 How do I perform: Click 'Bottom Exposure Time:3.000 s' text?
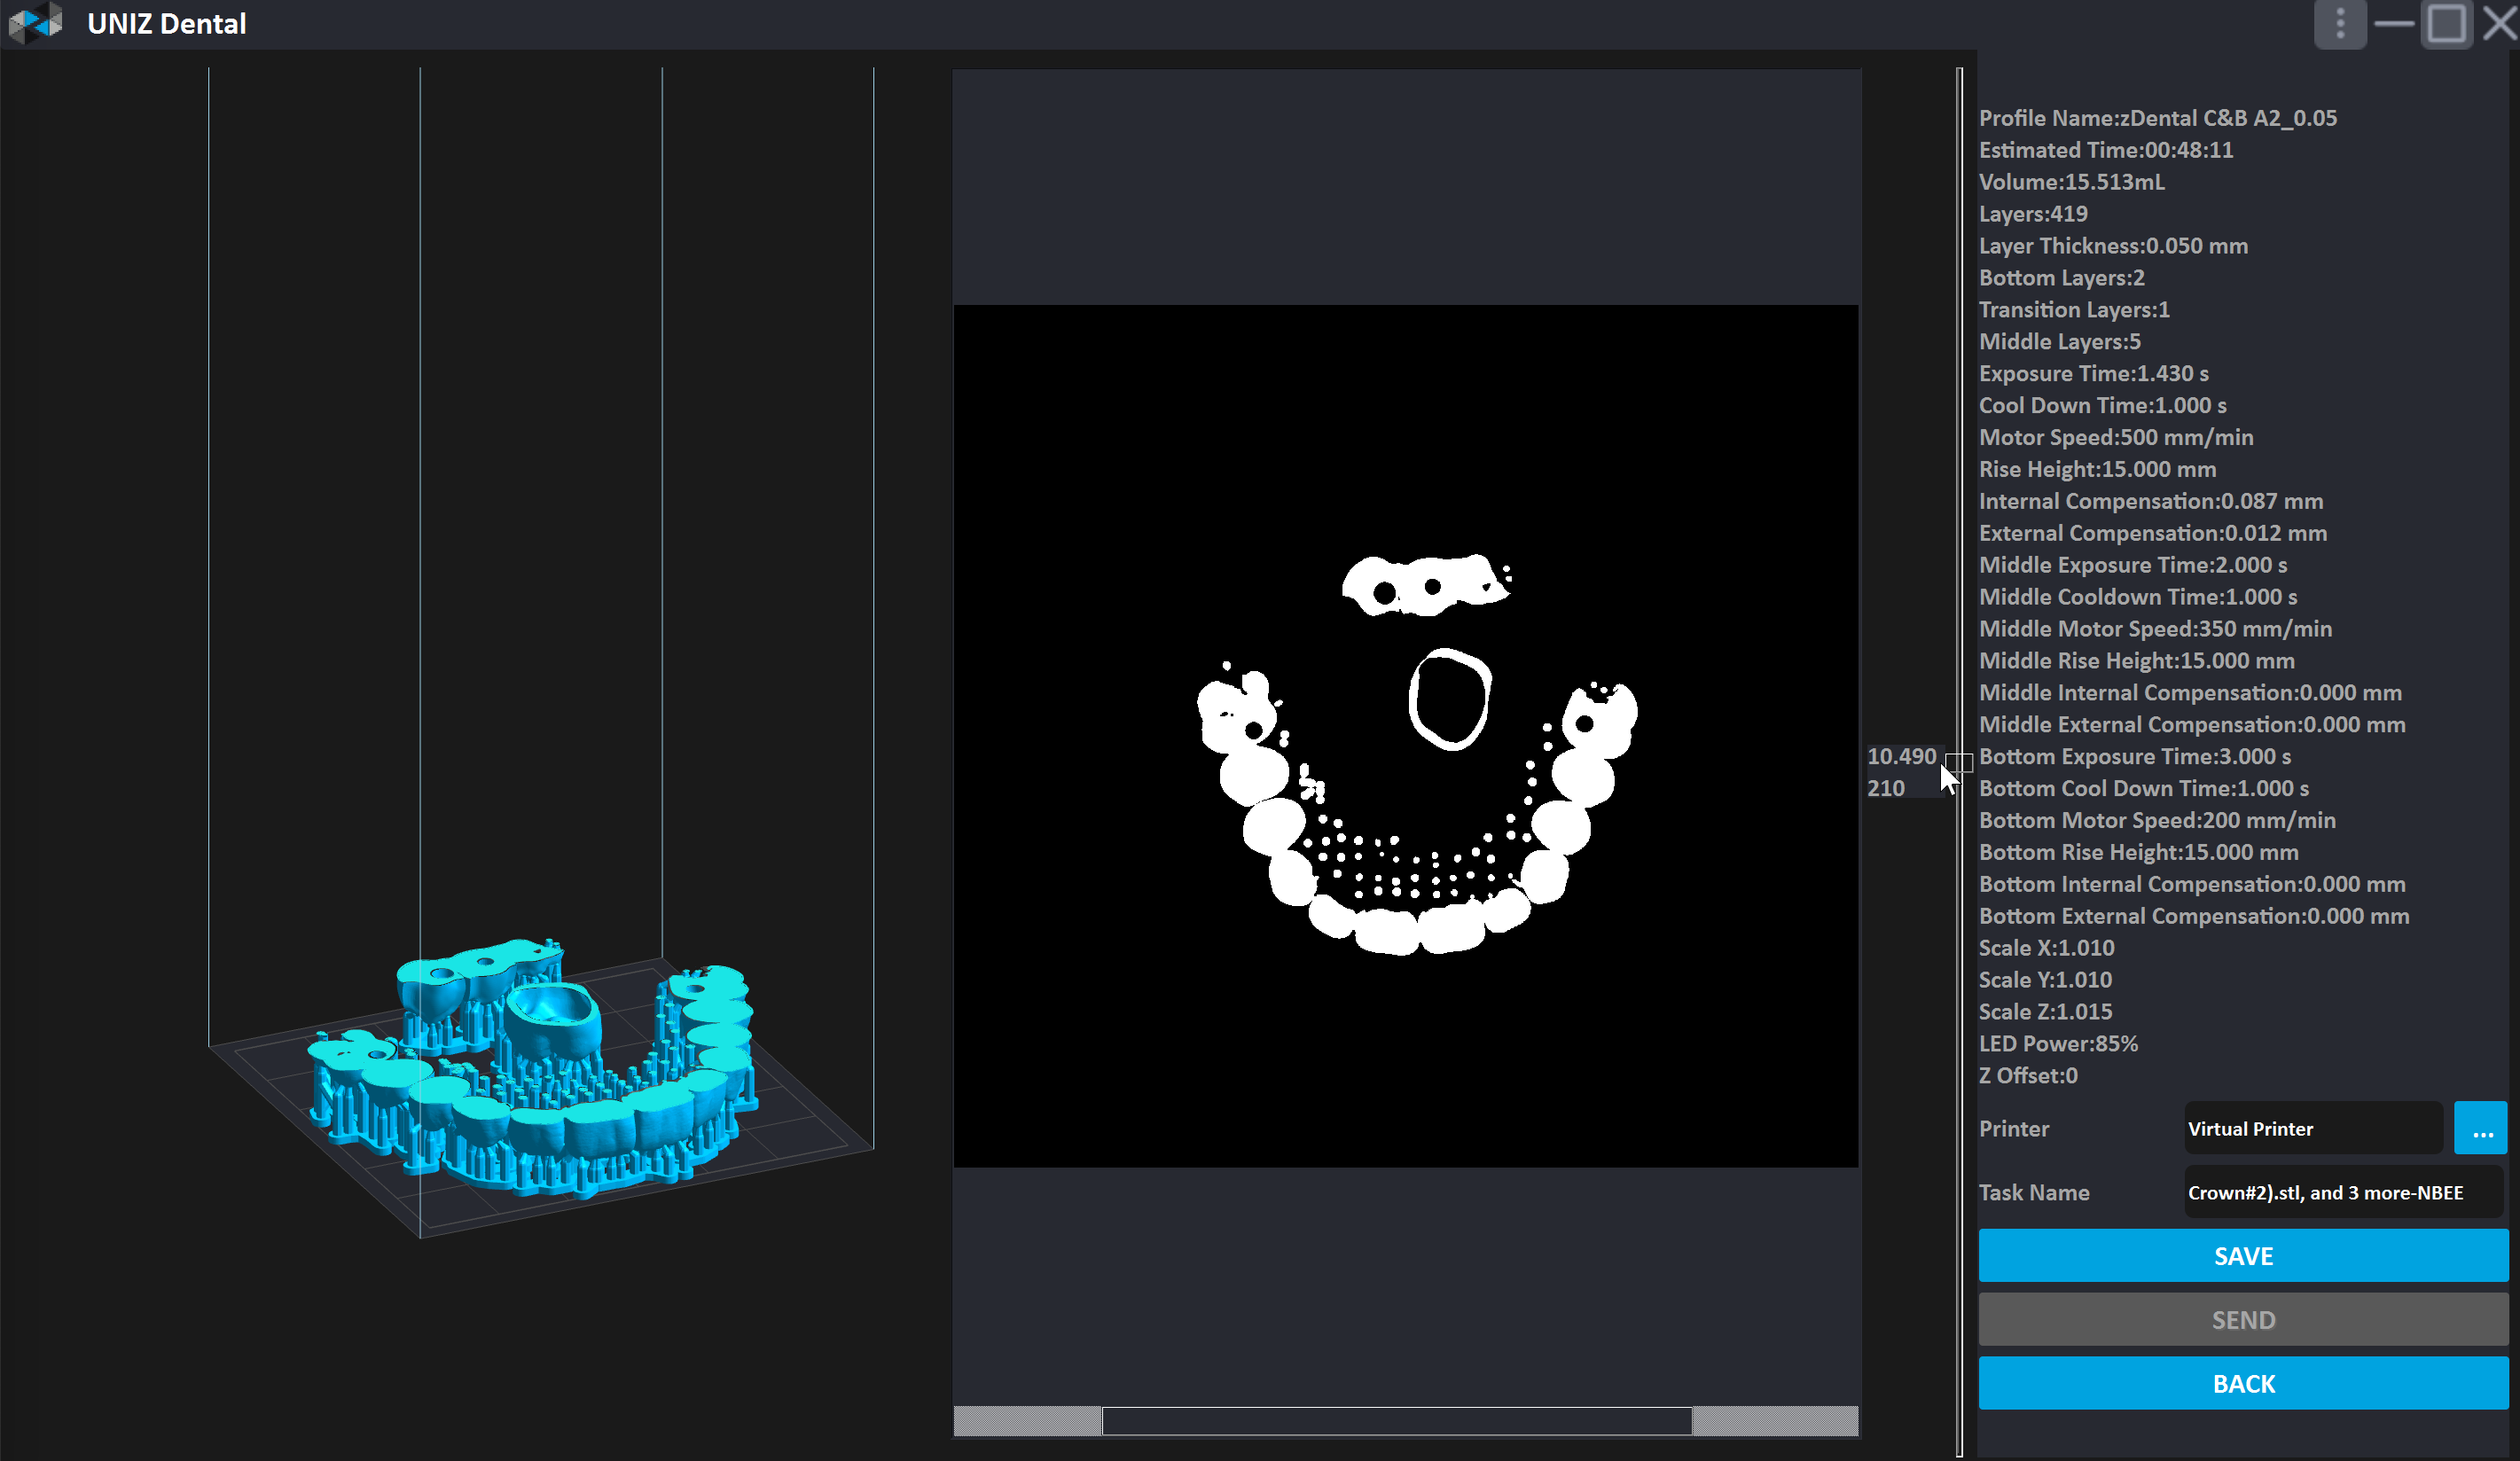[2135, 757]
